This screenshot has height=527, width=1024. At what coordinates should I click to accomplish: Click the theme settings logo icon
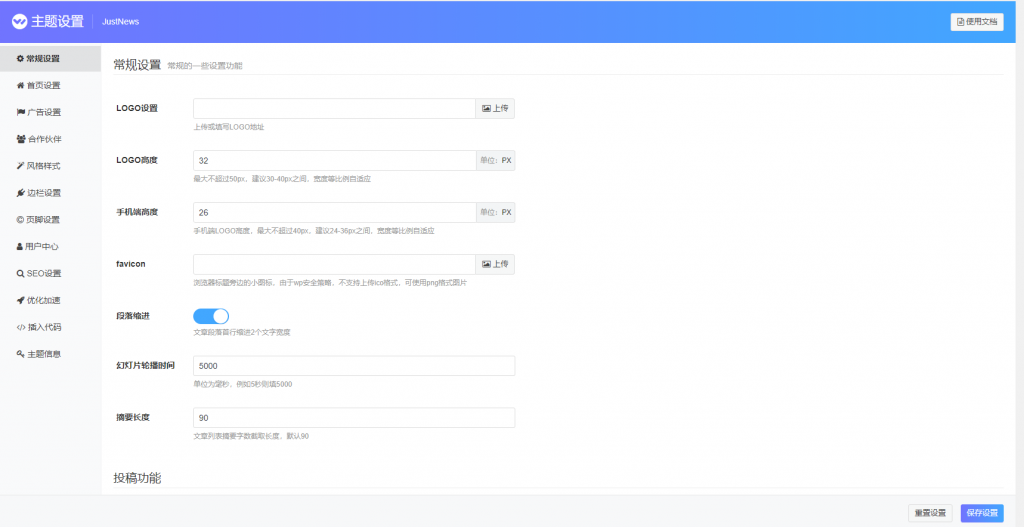tap(20, 22)
